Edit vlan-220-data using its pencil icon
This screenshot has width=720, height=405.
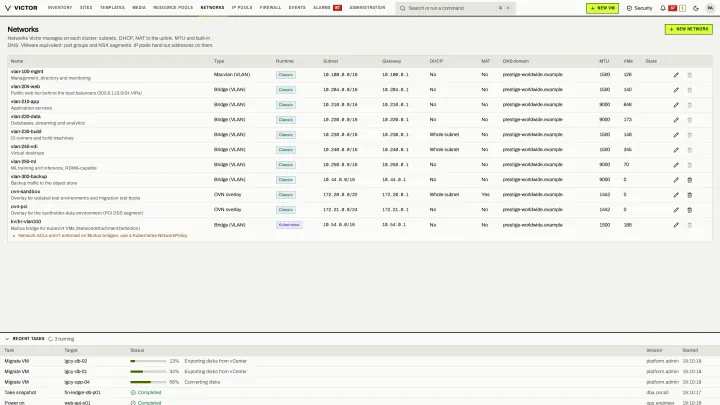click(676, 120)
